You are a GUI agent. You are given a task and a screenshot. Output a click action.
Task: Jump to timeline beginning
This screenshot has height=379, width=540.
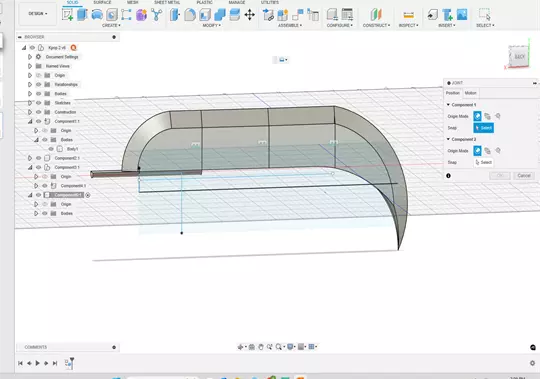click(20, 363)
